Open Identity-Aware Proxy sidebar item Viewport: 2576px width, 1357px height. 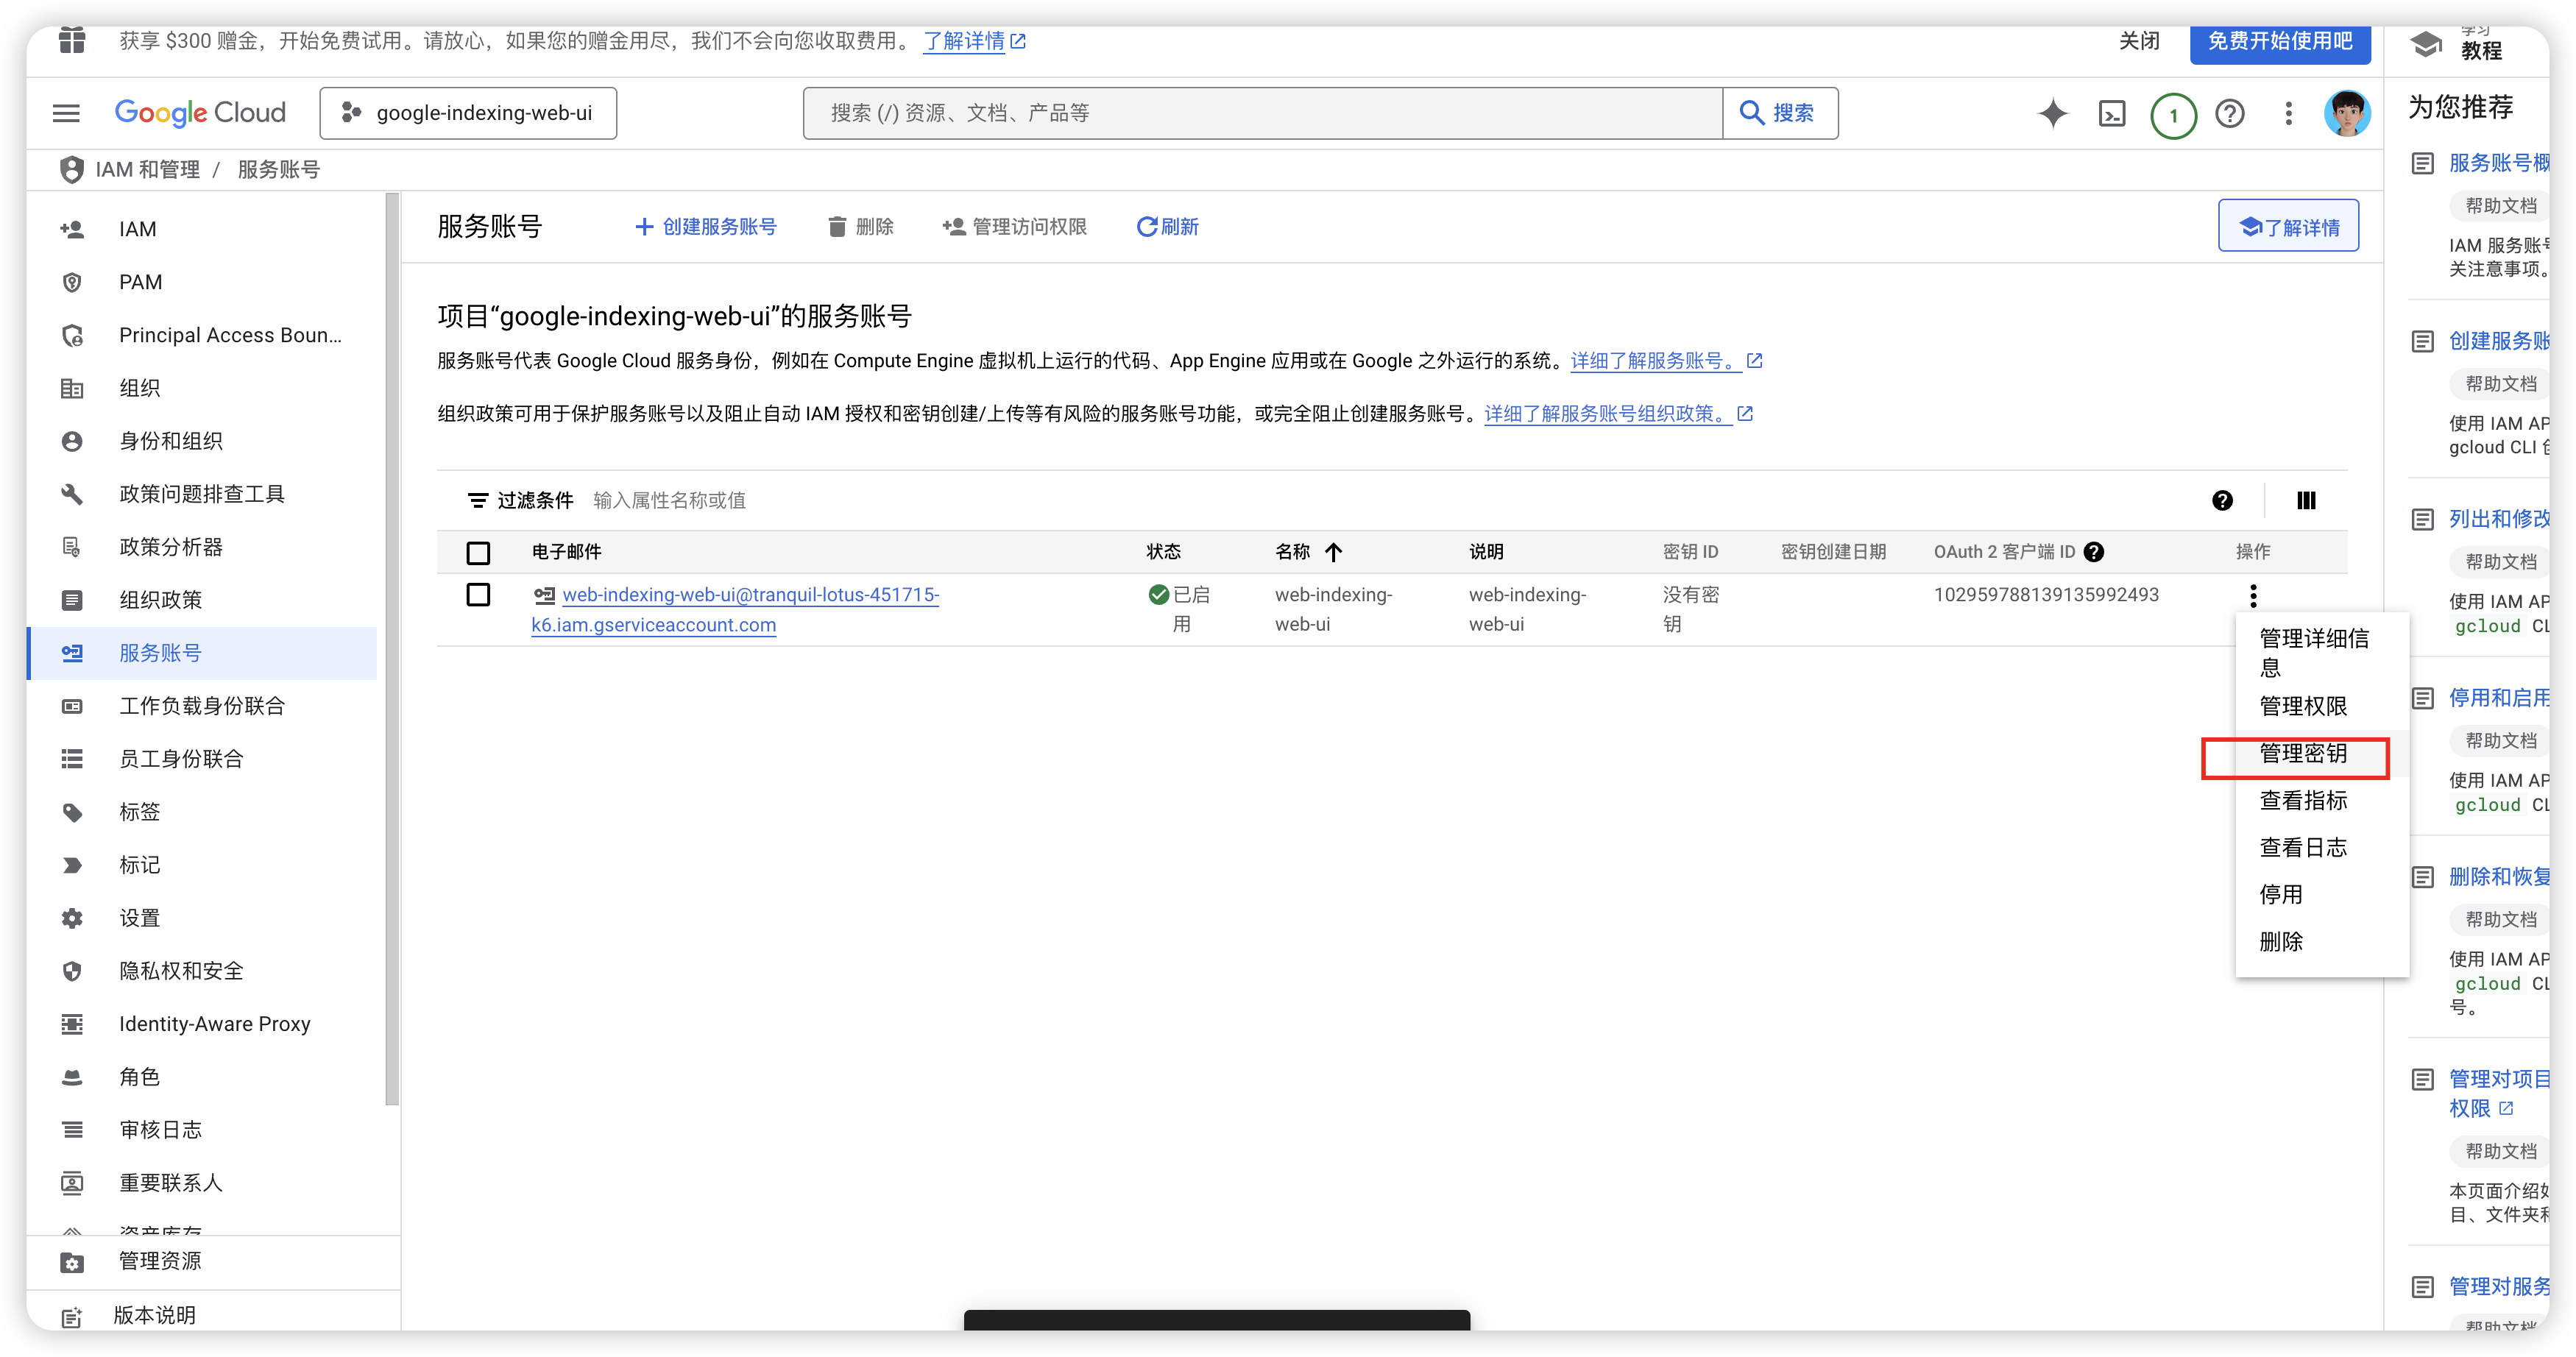tap(202, 1024)
